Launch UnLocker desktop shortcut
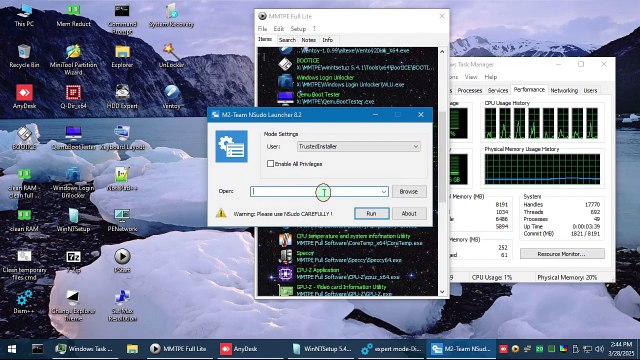 (x=171, y=56)
